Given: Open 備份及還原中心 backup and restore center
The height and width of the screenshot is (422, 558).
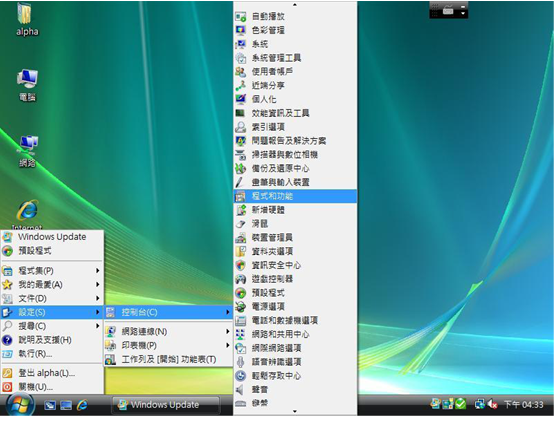Looking at the screenshot, I should (x=295, y=168).
